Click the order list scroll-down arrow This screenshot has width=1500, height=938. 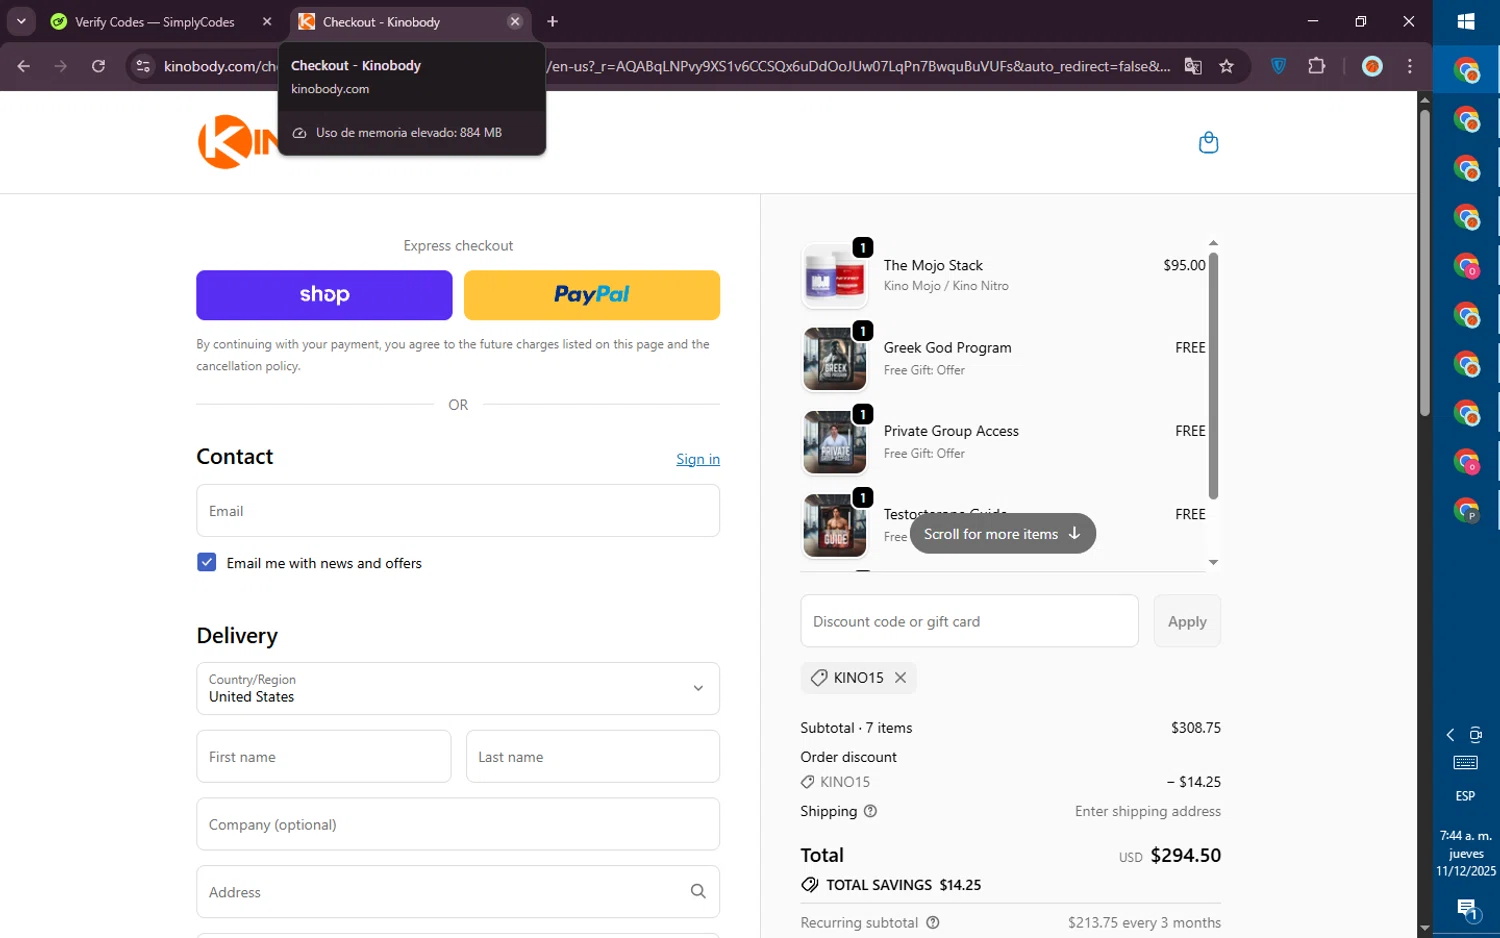(x=1213, y=562)
